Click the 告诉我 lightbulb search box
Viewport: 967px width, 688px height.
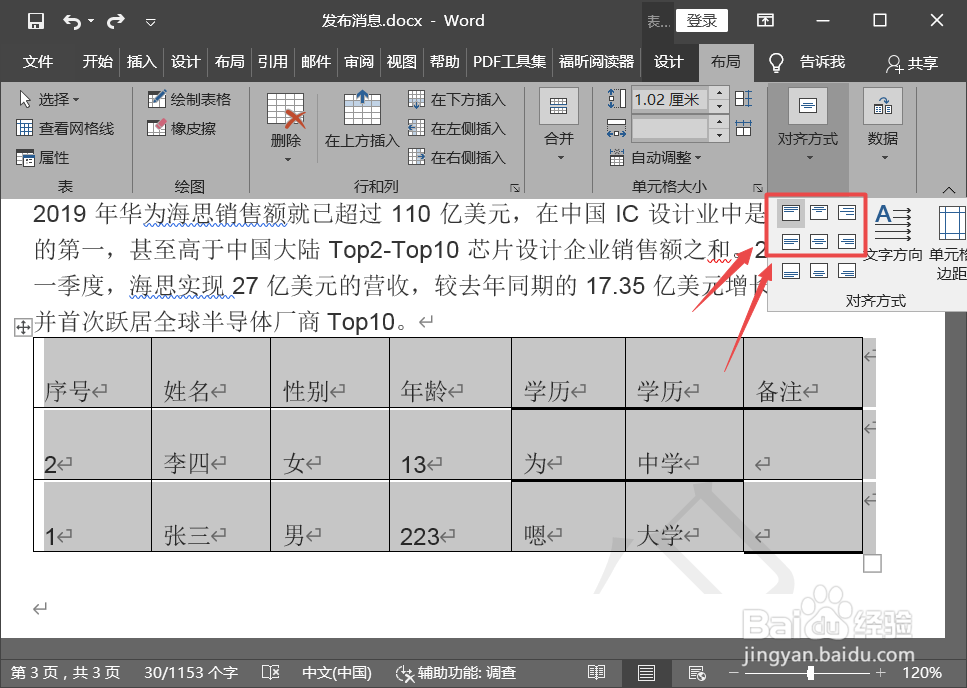click(x=807, y=62)
